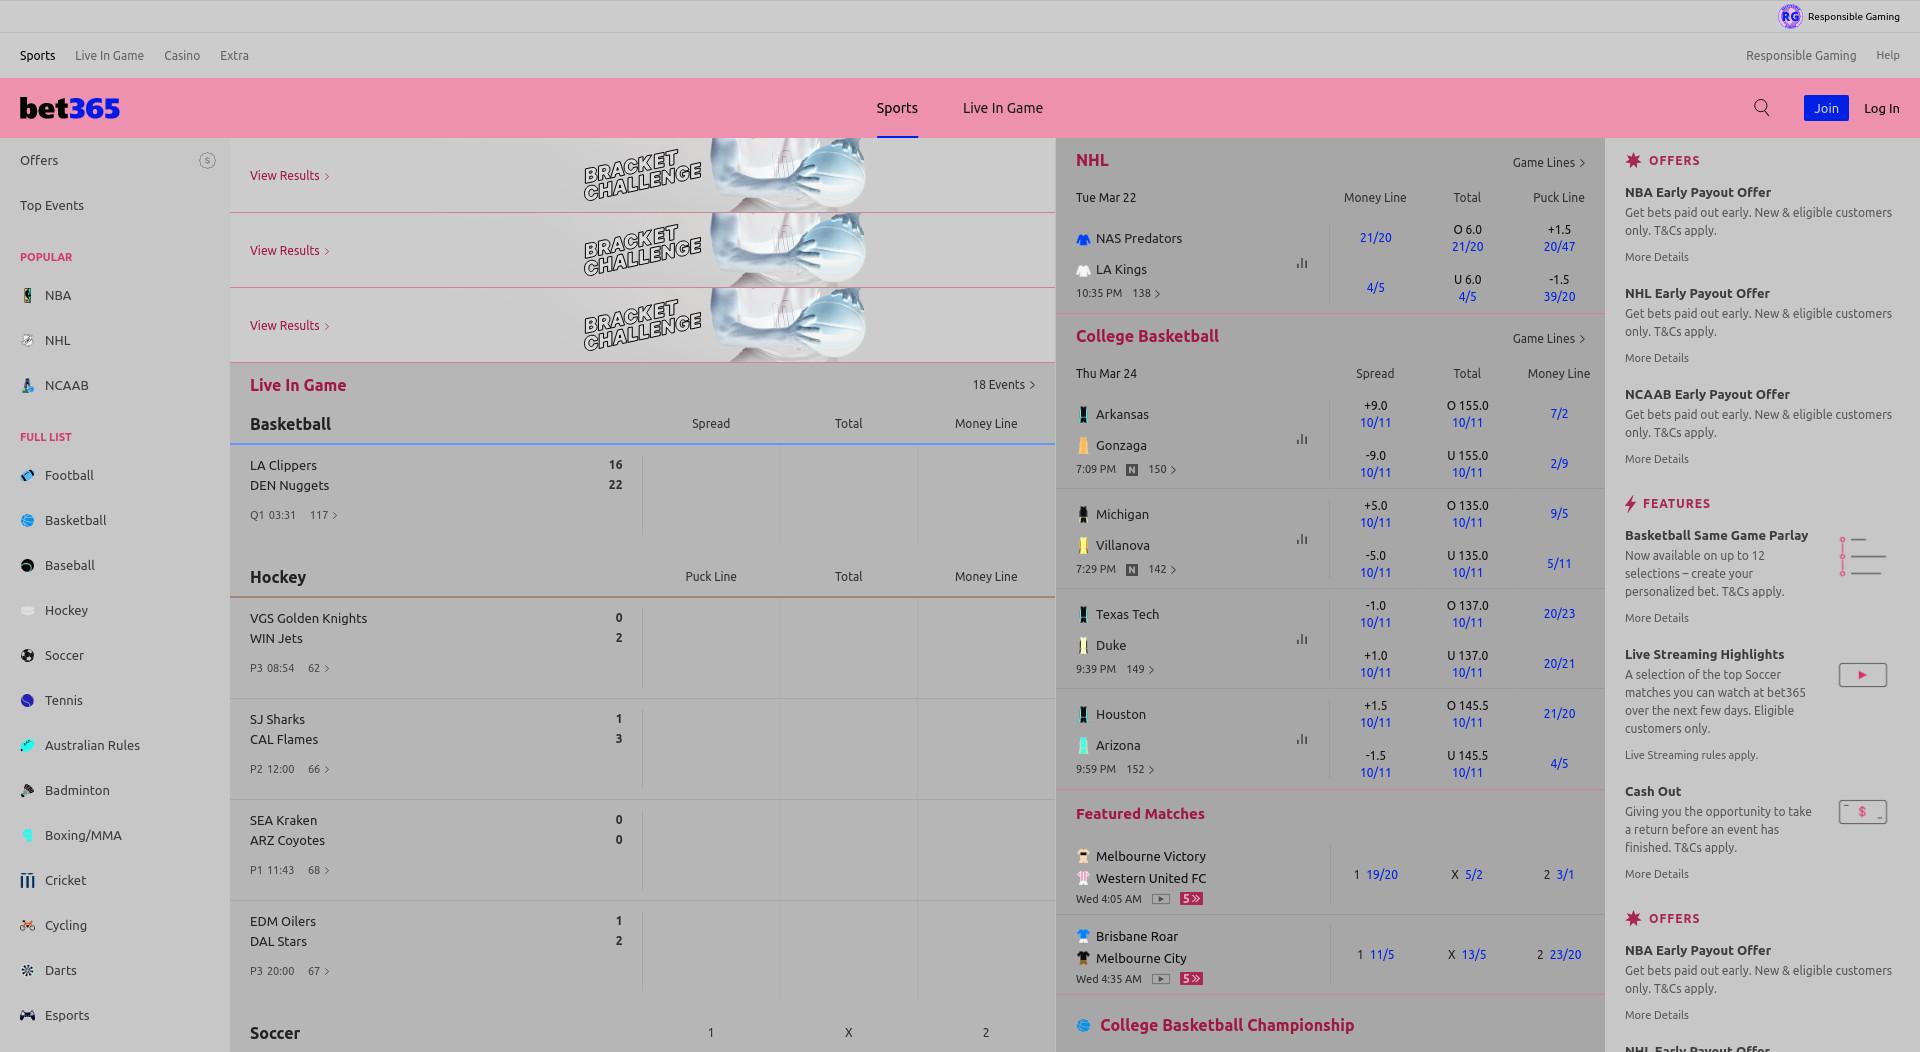Open Esports from the full list
1920x1052 pixels.
[67, 1015]
